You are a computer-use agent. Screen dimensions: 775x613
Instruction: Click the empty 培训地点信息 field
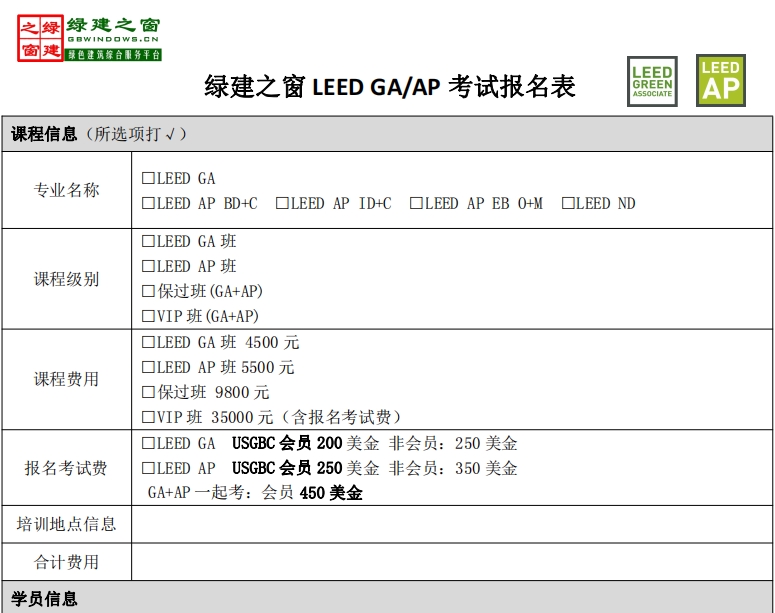point(452,524)
